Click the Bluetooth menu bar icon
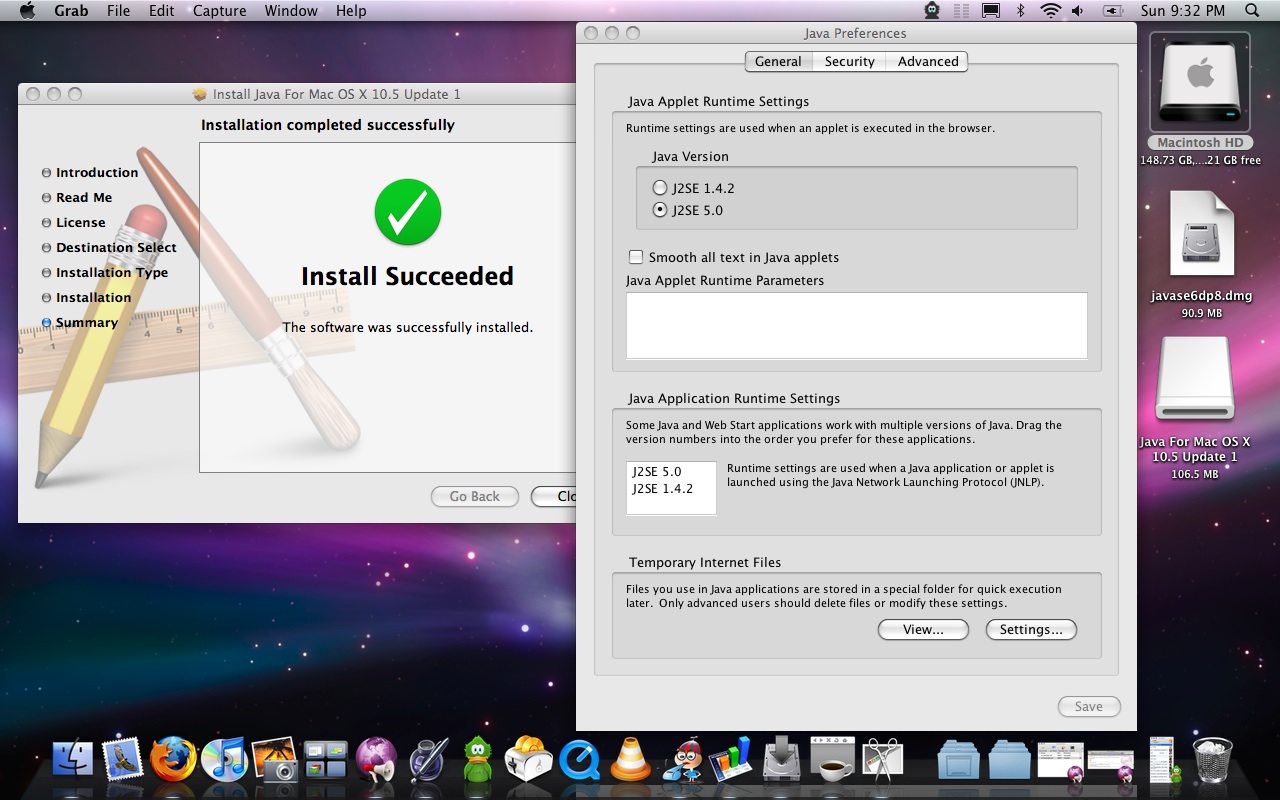Image resolution: width=1280 pixels, height=800 pixels. pyautogui.click(x=1021, y=11)
